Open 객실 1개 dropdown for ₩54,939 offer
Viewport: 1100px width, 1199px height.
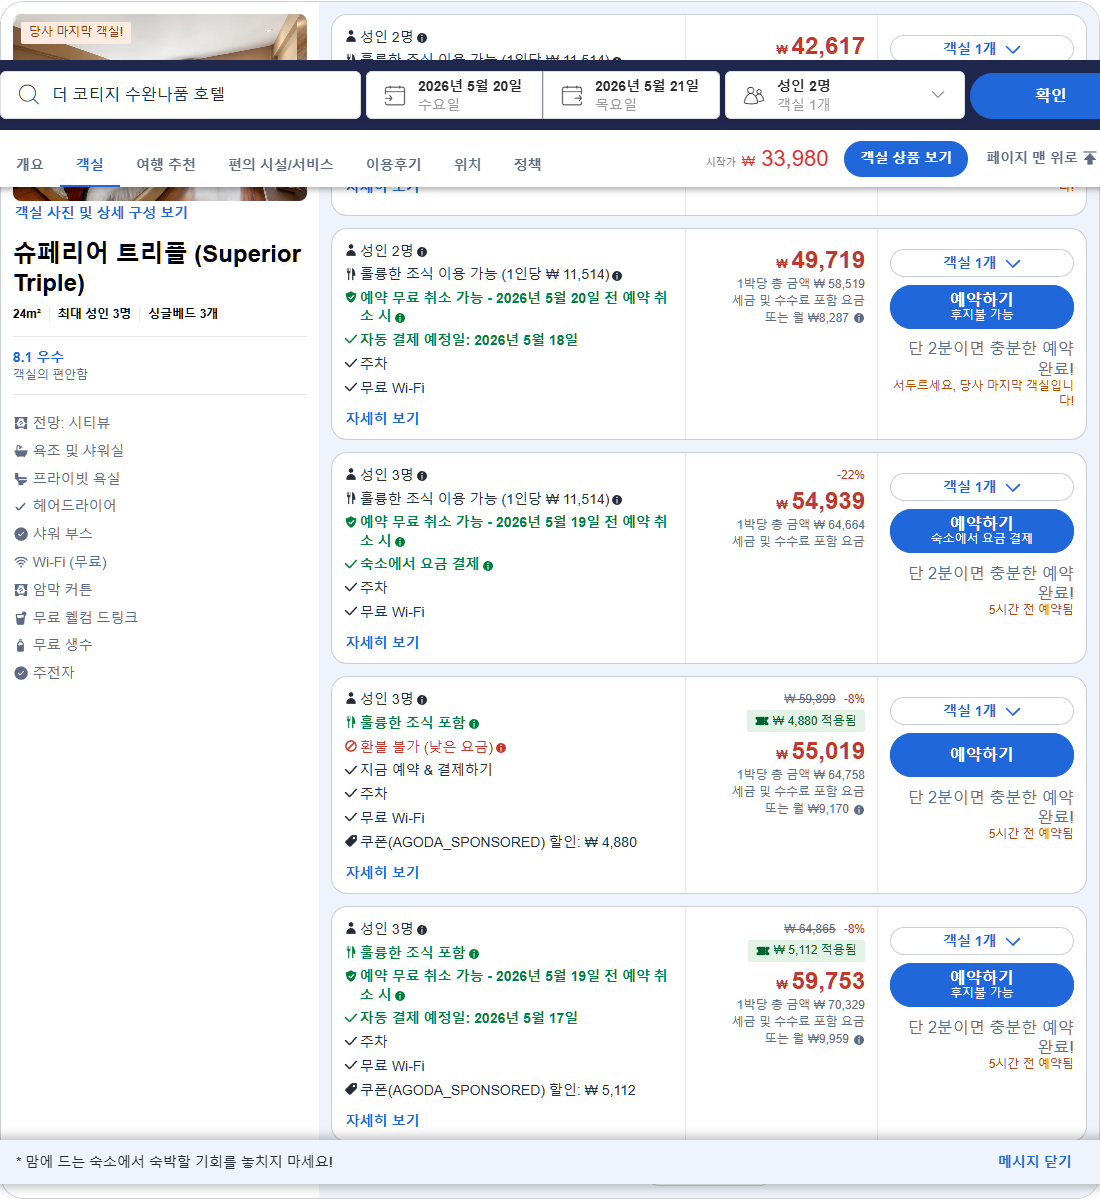(x=982, y=487)
